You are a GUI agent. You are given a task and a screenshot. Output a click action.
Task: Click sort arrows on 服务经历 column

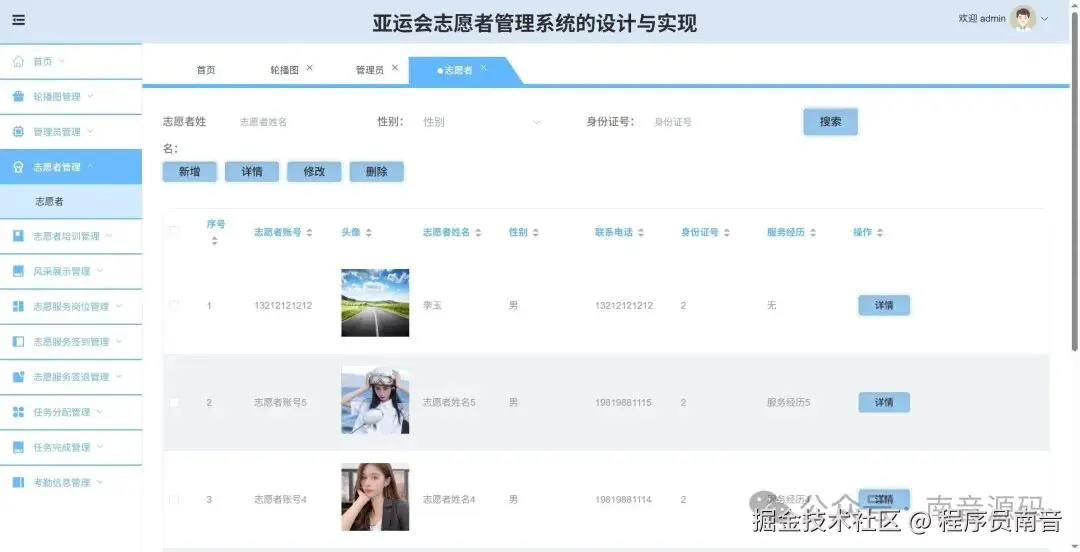813,233
